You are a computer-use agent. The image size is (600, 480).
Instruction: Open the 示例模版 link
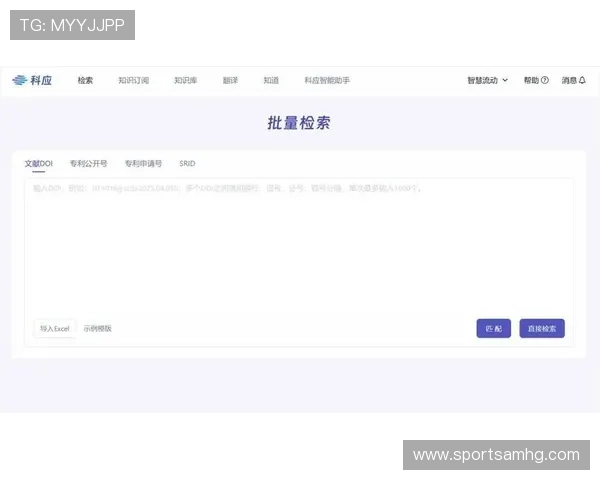coord(98,328)
